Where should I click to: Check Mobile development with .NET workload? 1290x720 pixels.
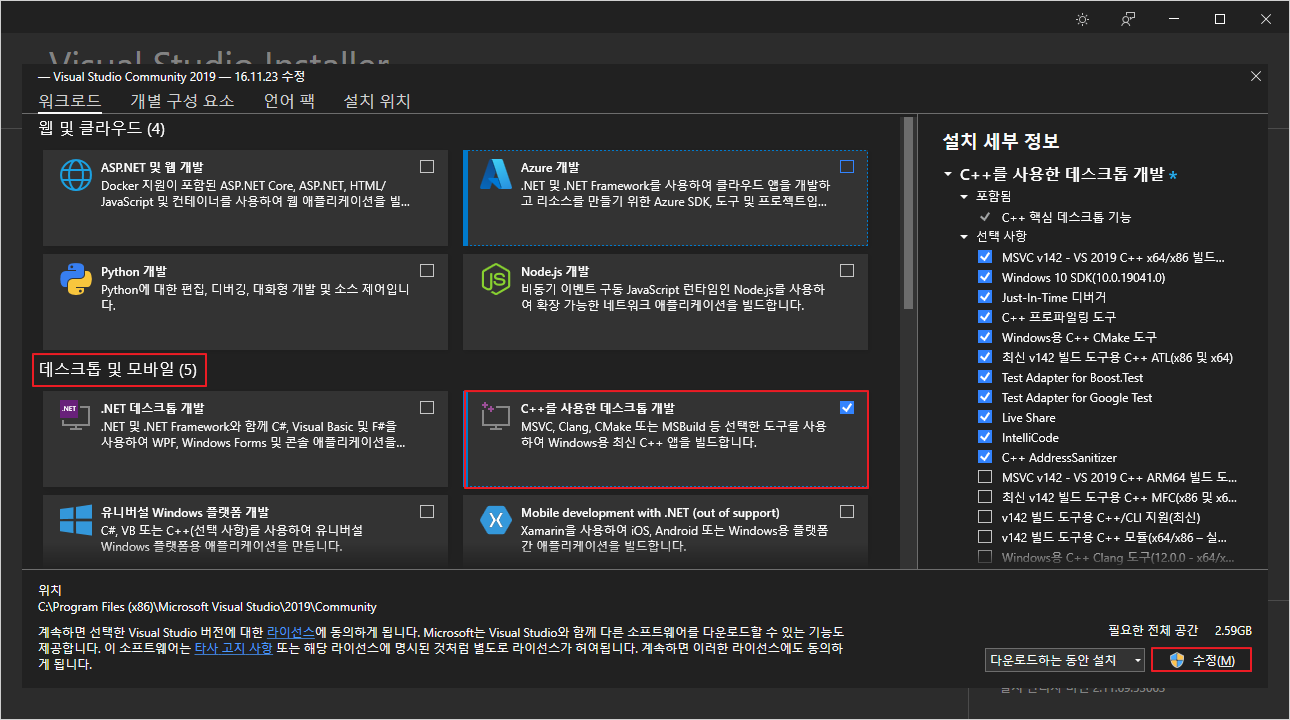[847, 511]
